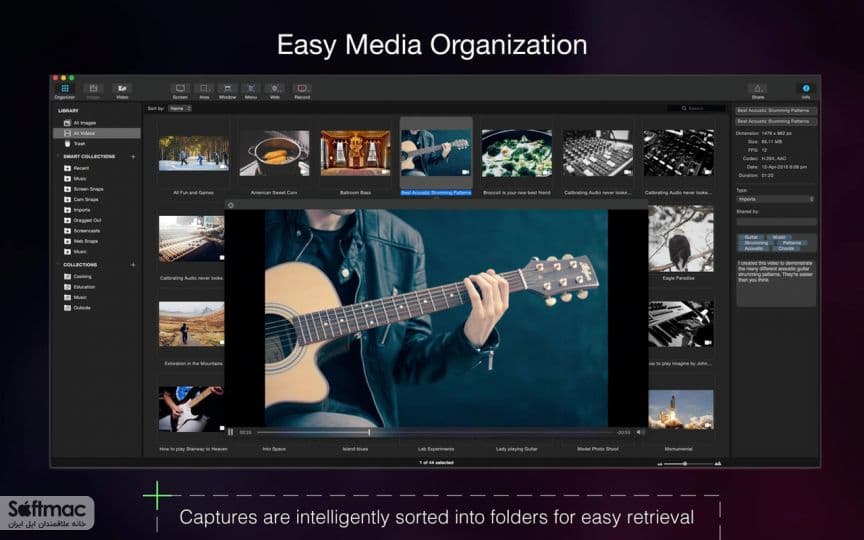Screen dimensions: 864x540
Task: Click the Guitar tag in info panel
Action: click(751, 237)
